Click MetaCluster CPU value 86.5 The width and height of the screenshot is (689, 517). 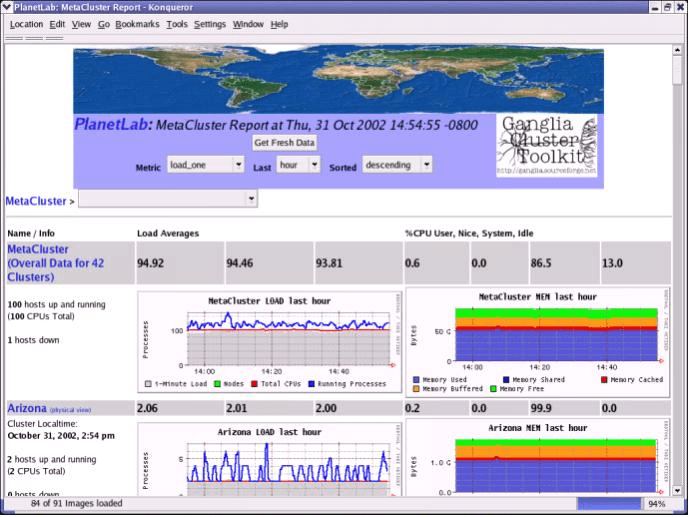(x=541, y=263)
